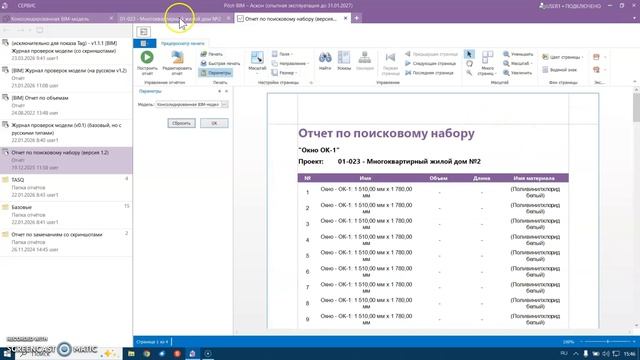This screenshot has width=640, height=360.
Task: Select Search set report version 1.2
Action: [x=66, y=160]
